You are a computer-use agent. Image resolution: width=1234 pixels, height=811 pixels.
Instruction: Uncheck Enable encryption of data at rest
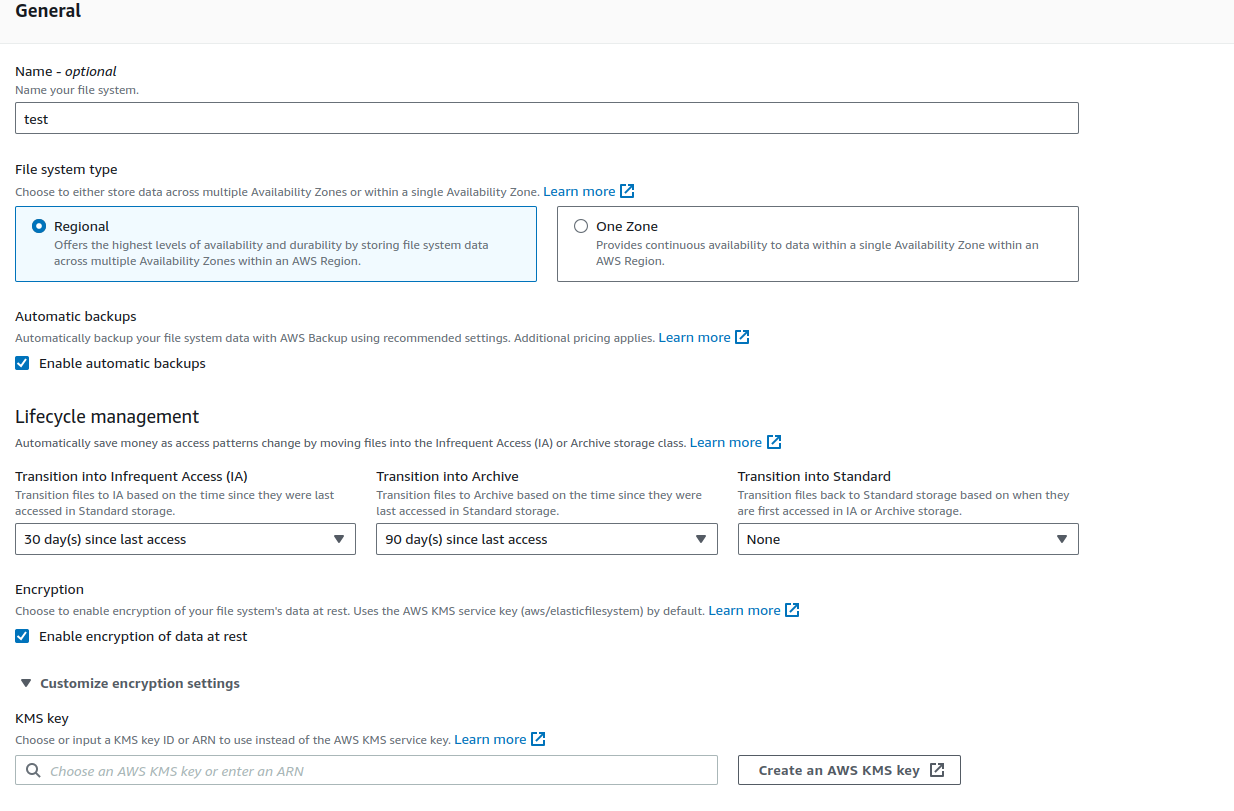tap(21, 636)
